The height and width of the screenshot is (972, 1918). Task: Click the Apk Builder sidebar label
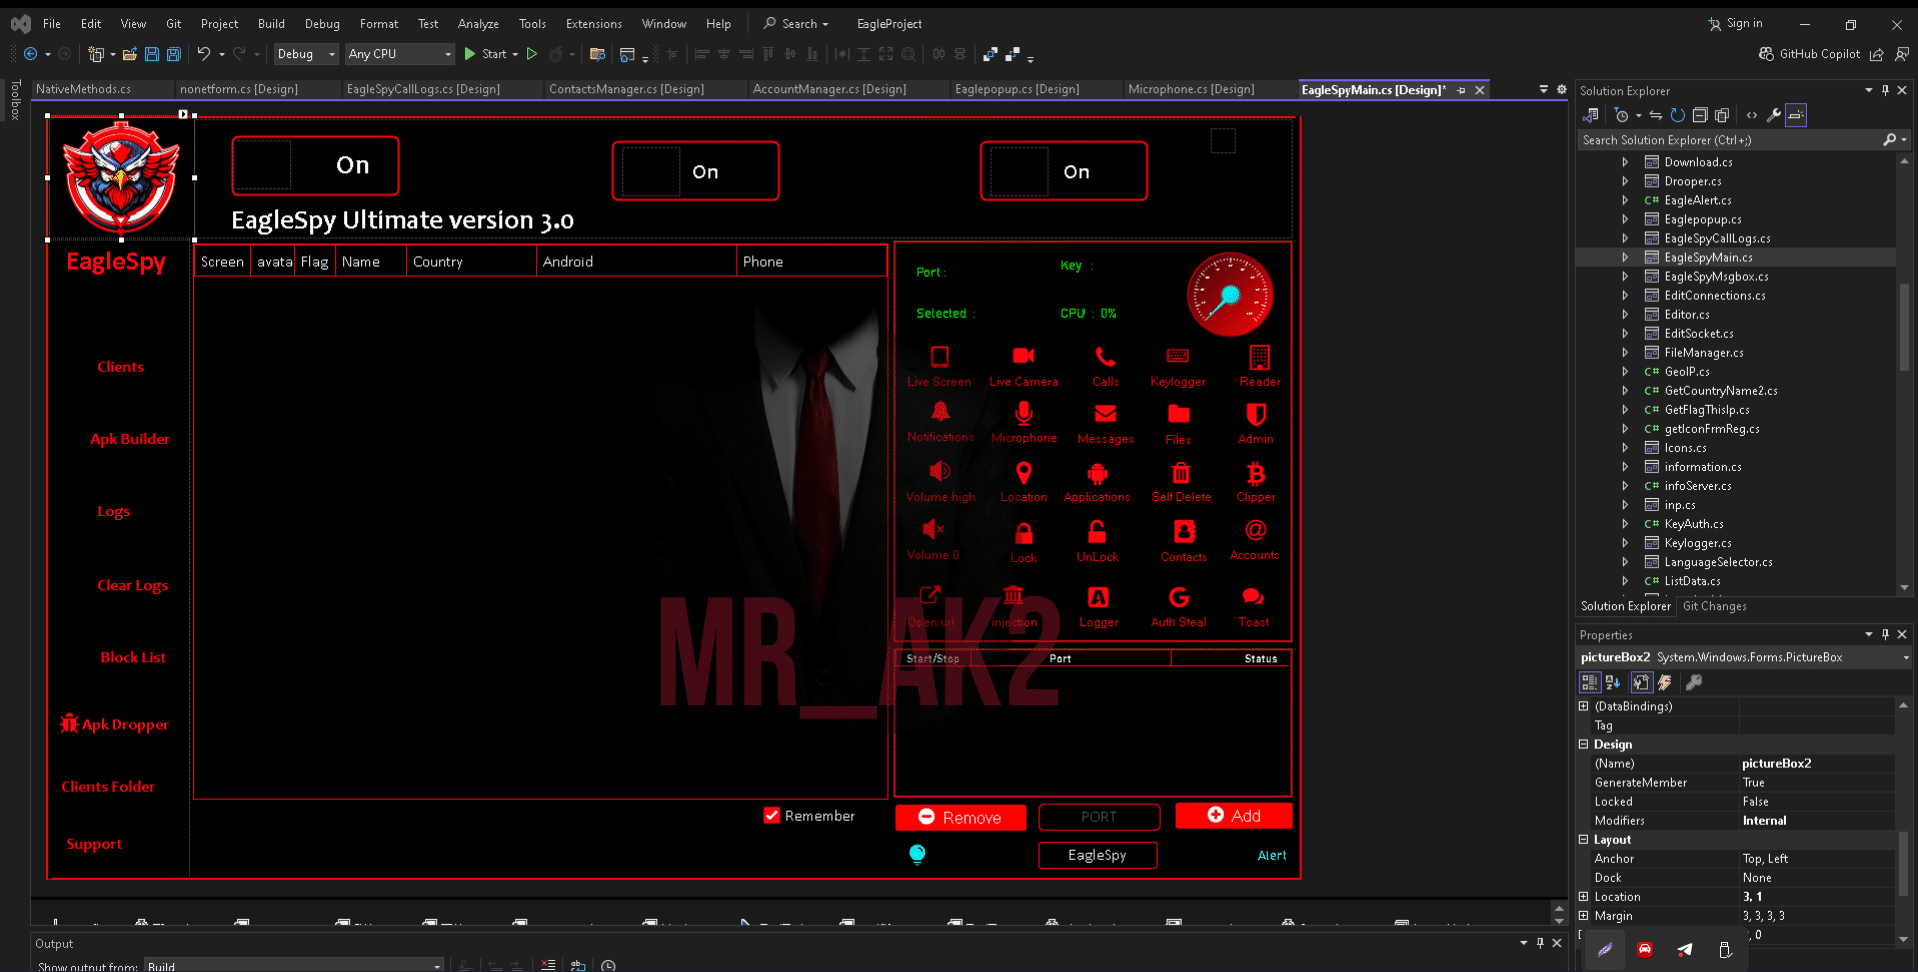pos(130,439)
